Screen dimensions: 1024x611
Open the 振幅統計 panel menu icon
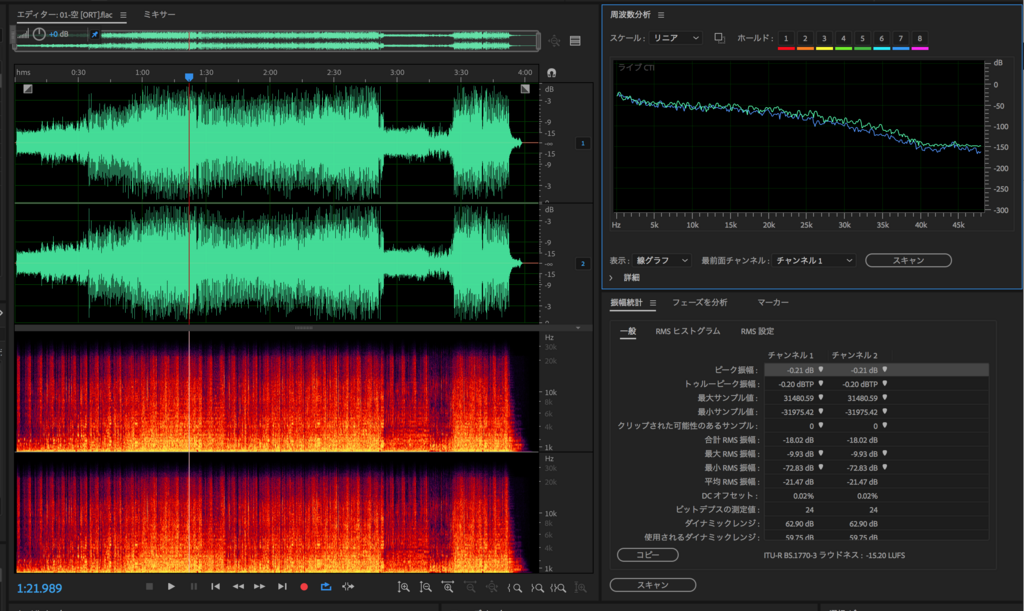652,302
